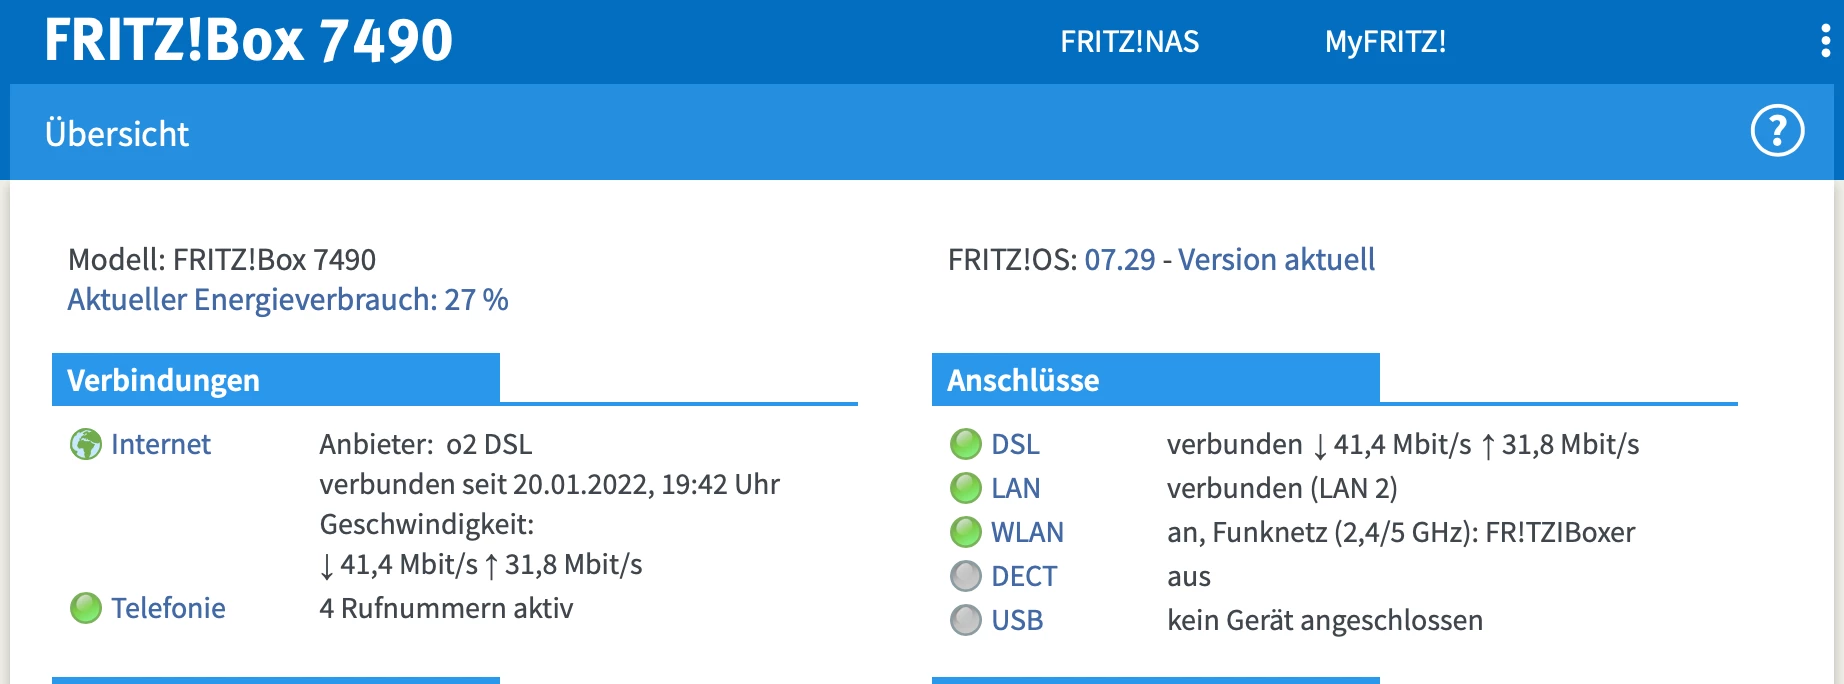1844x684 pixels.
Task: Open the FRITZ!NAS menu item
Action: 1129,42
